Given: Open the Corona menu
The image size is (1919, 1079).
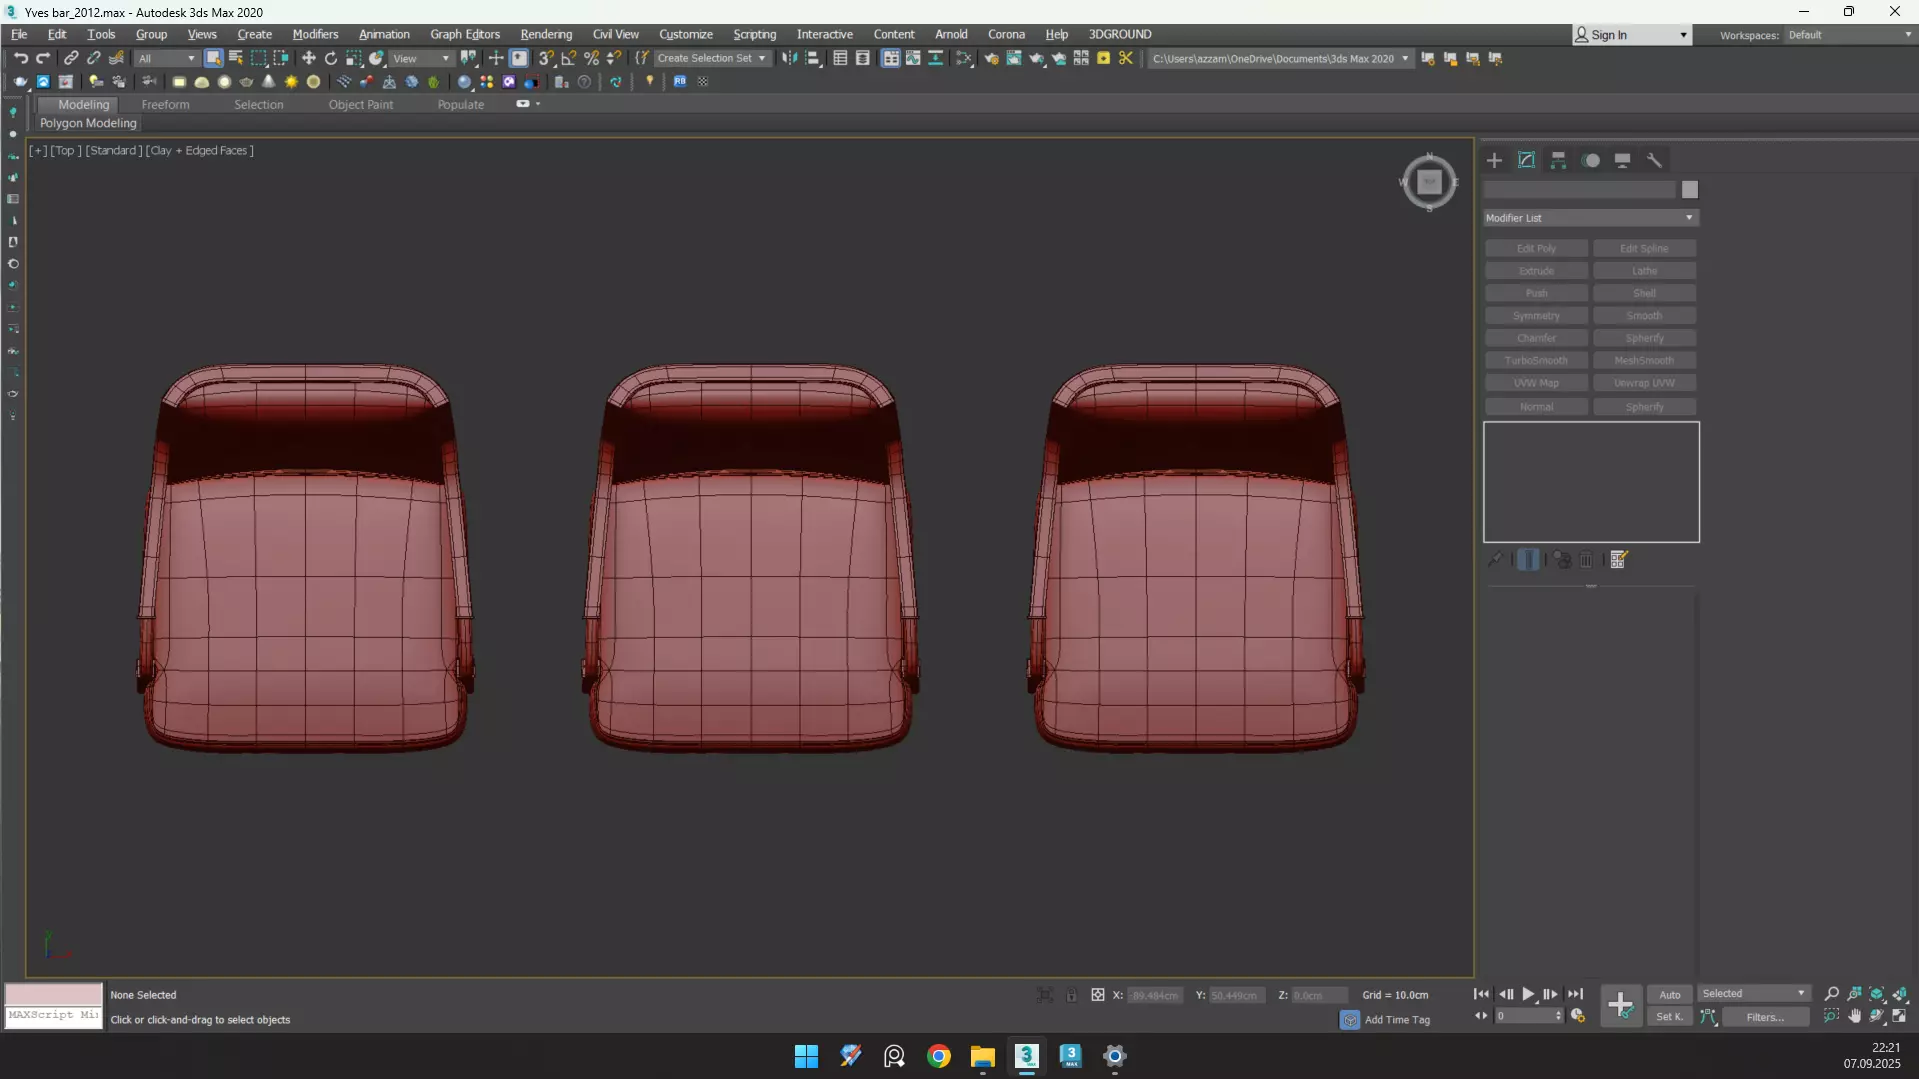Looking at the screenshot, I should pyautogui.click(x=1006, y=34).
